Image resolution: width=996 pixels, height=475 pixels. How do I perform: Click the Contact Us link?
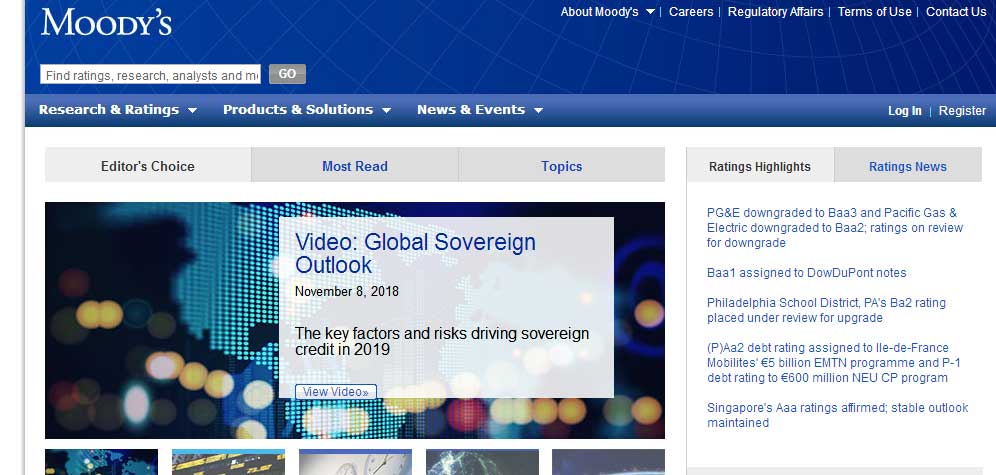pos(956,12)
